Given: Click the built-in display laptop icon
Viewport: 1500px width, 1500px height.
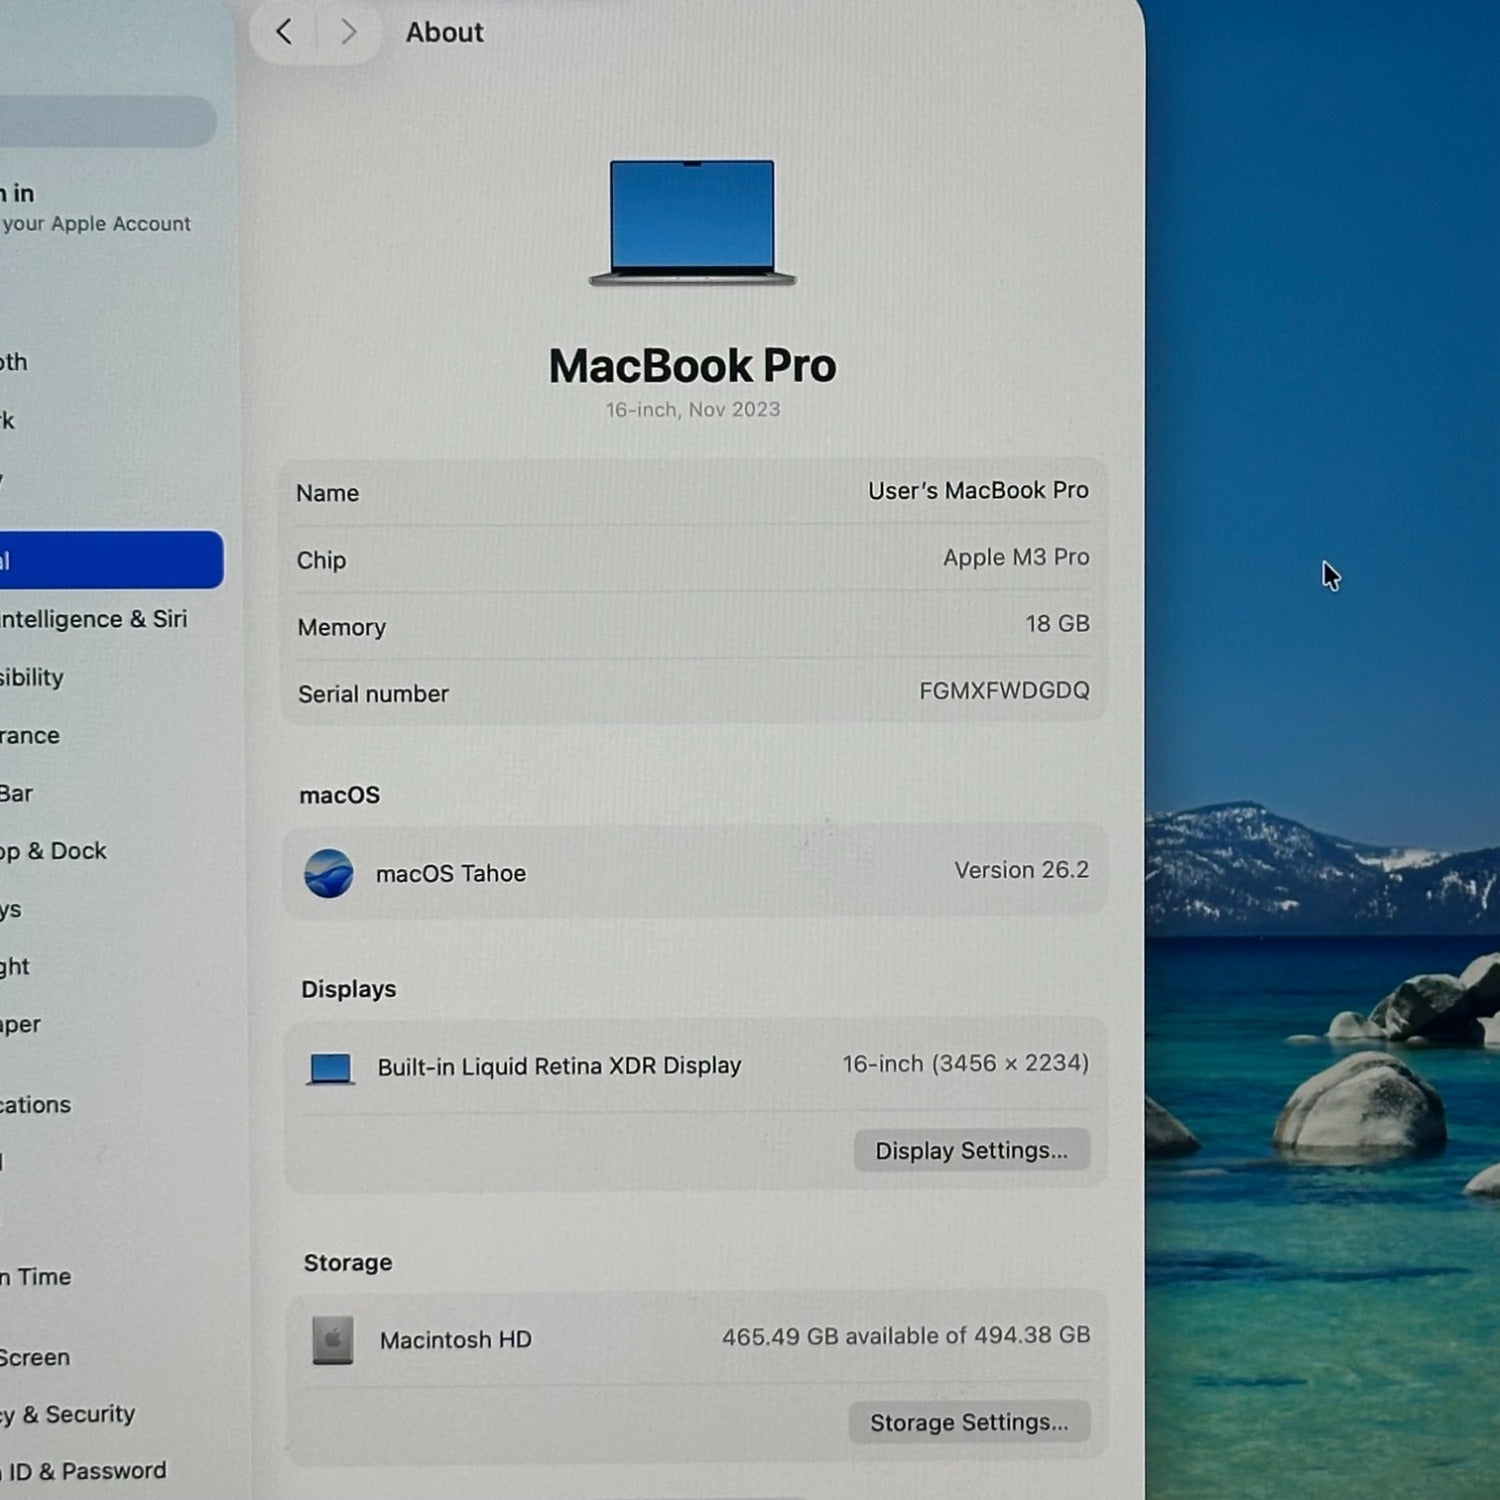Looking at the screenshot, I should (330, 1068).
